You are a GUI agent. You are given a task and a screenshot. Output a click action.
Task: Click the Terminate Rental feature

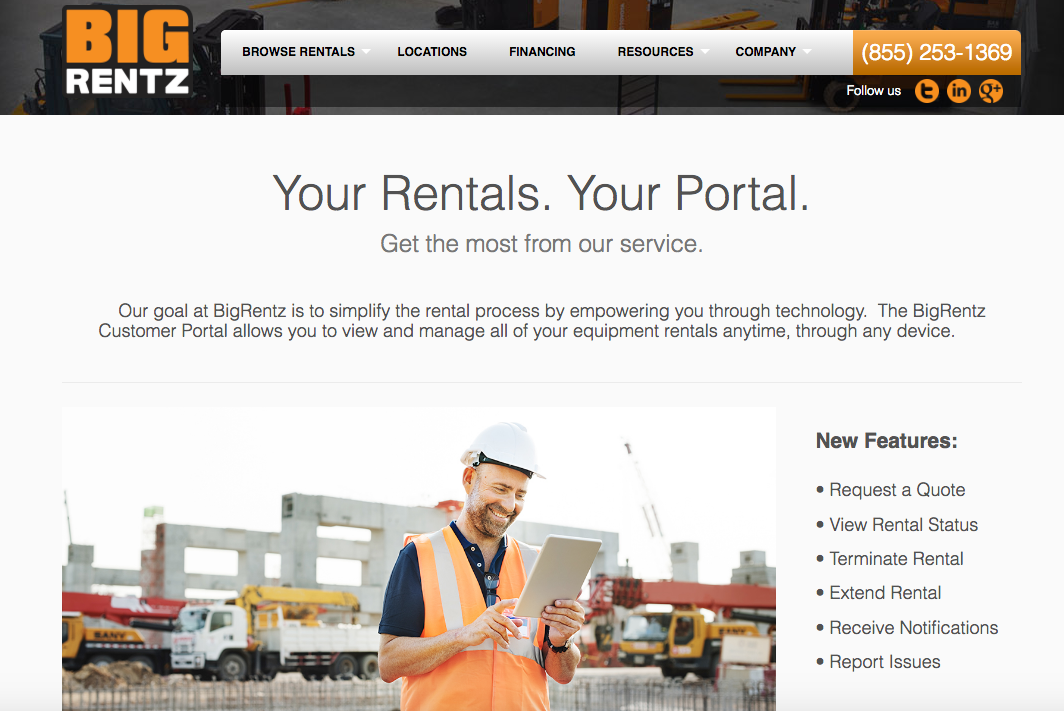(896, 558)
